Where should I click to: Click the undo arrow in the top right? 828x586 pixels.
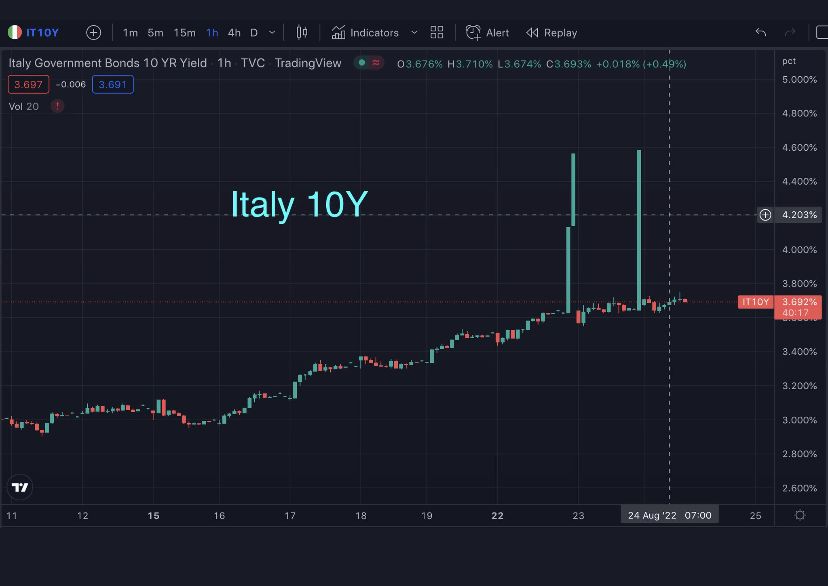tap(760, 32)
